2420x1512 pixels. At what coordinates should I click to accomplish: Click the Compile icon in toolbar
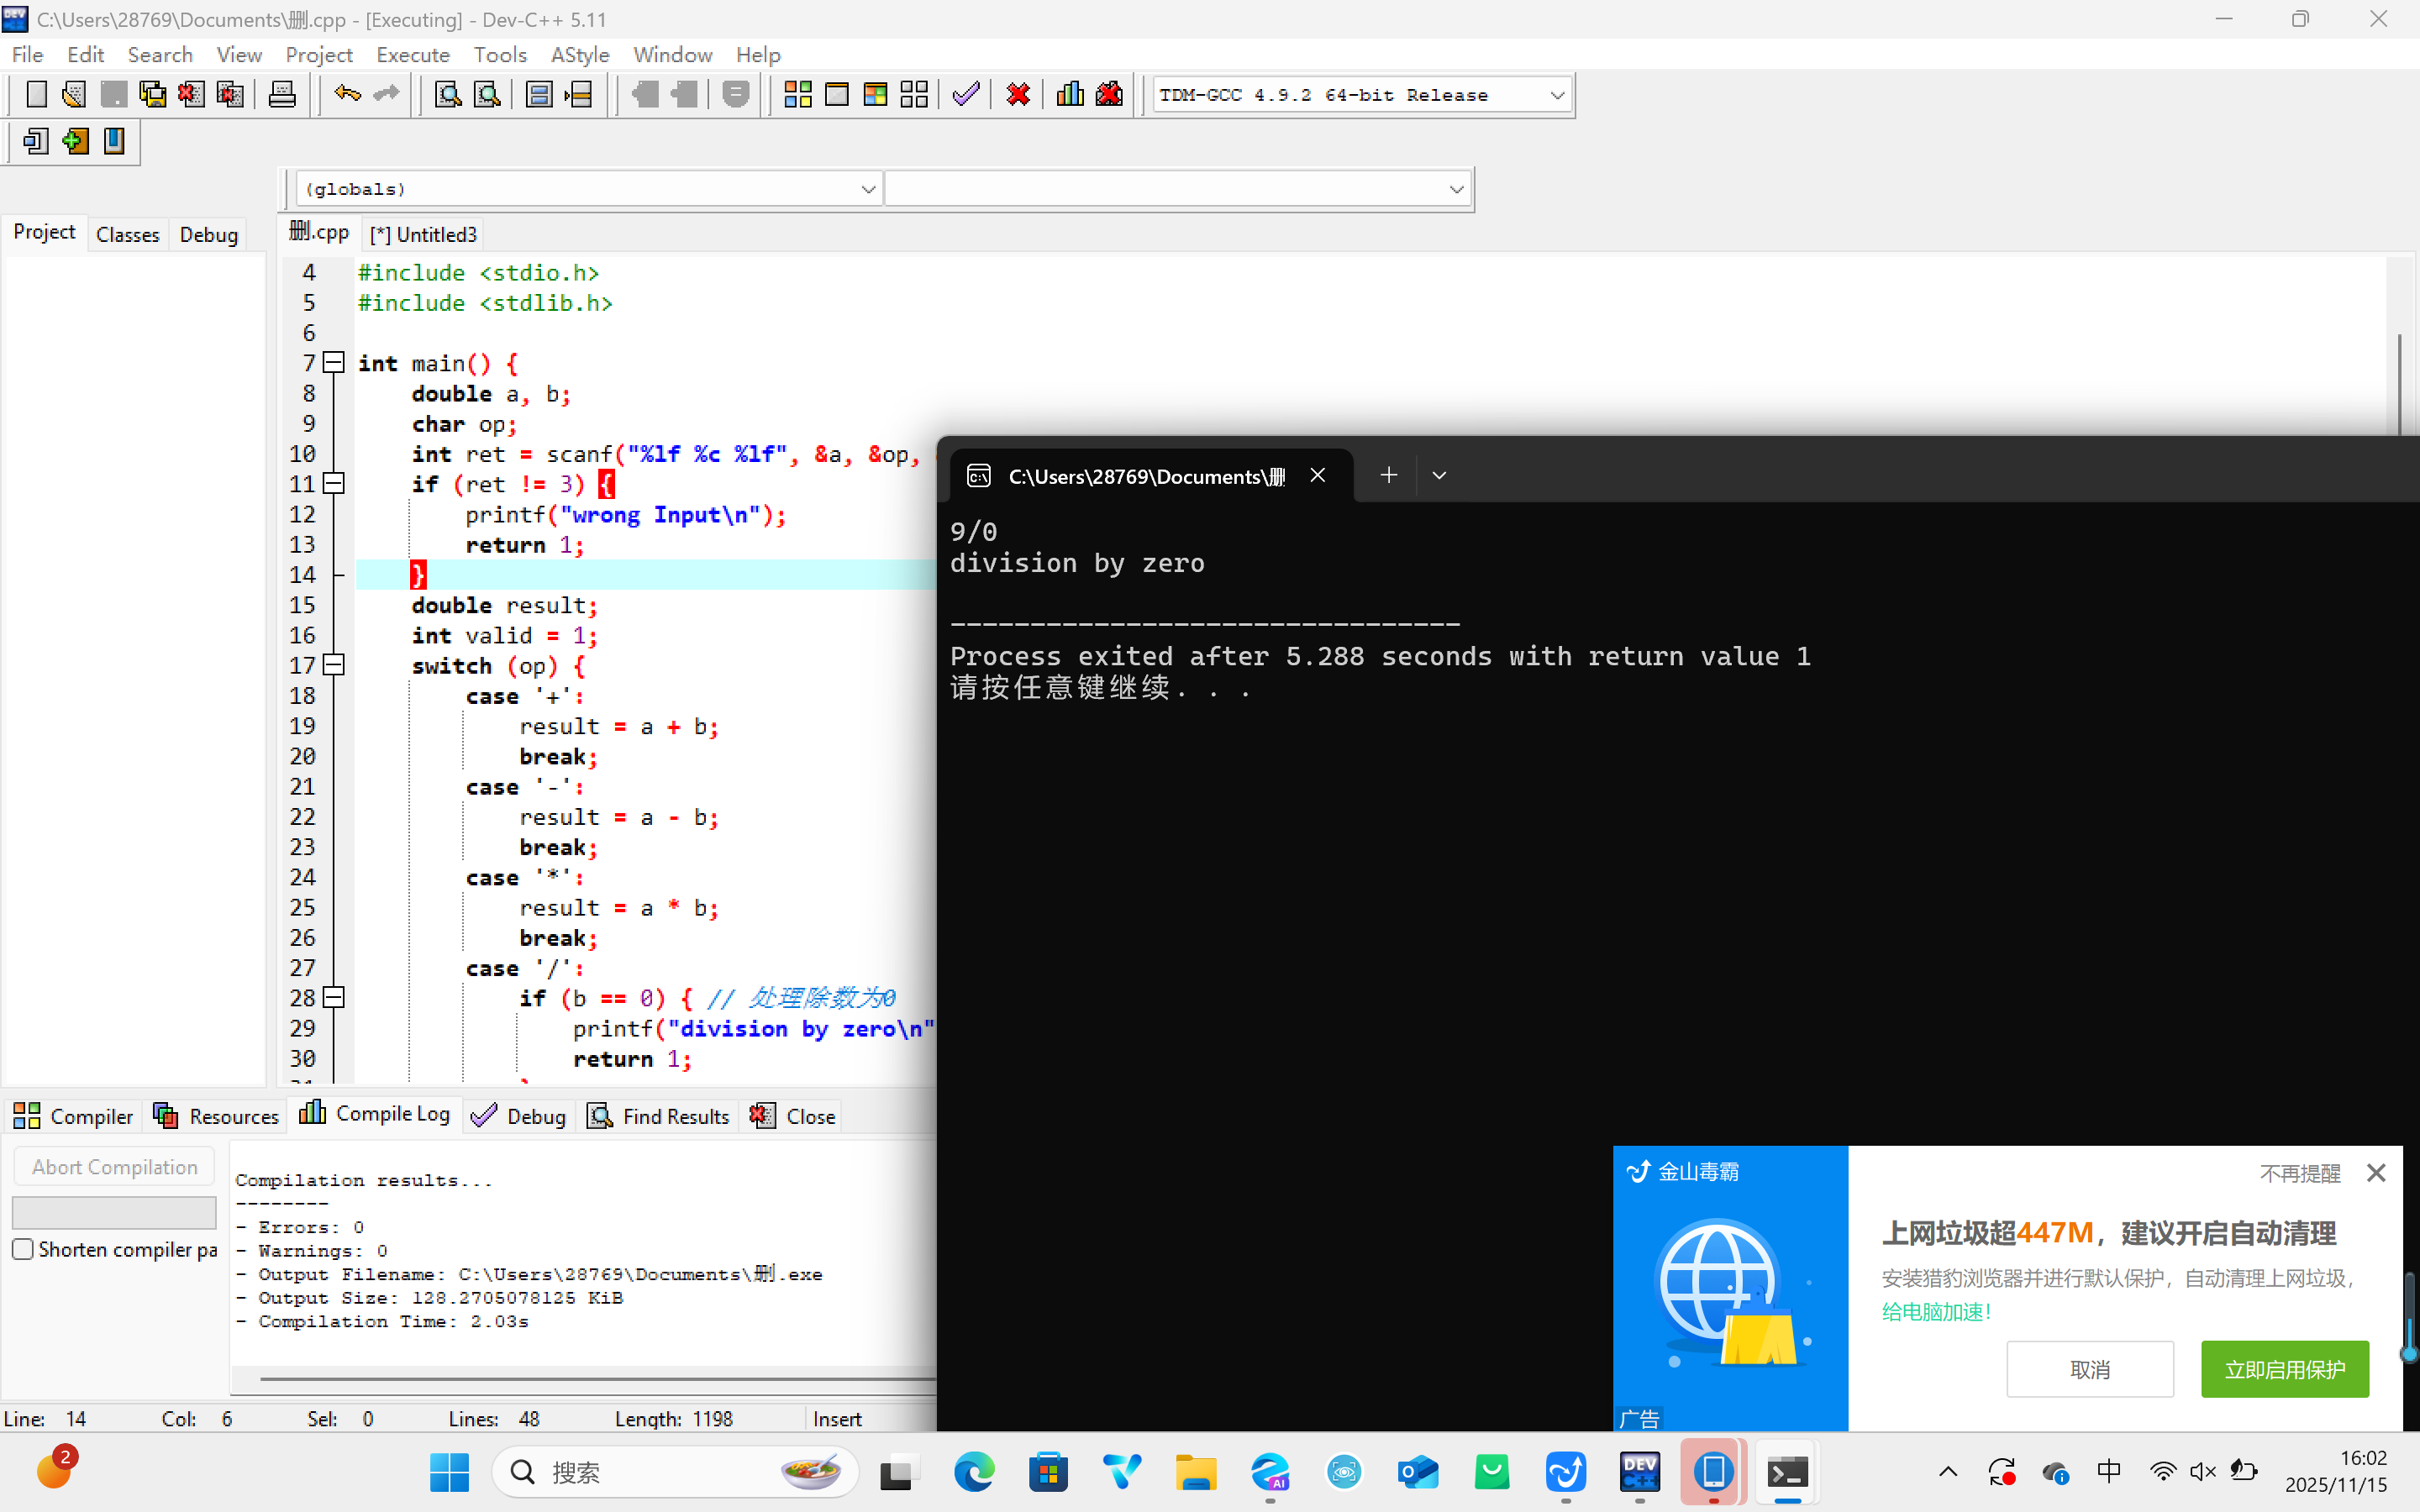click(x=797, y=95)
